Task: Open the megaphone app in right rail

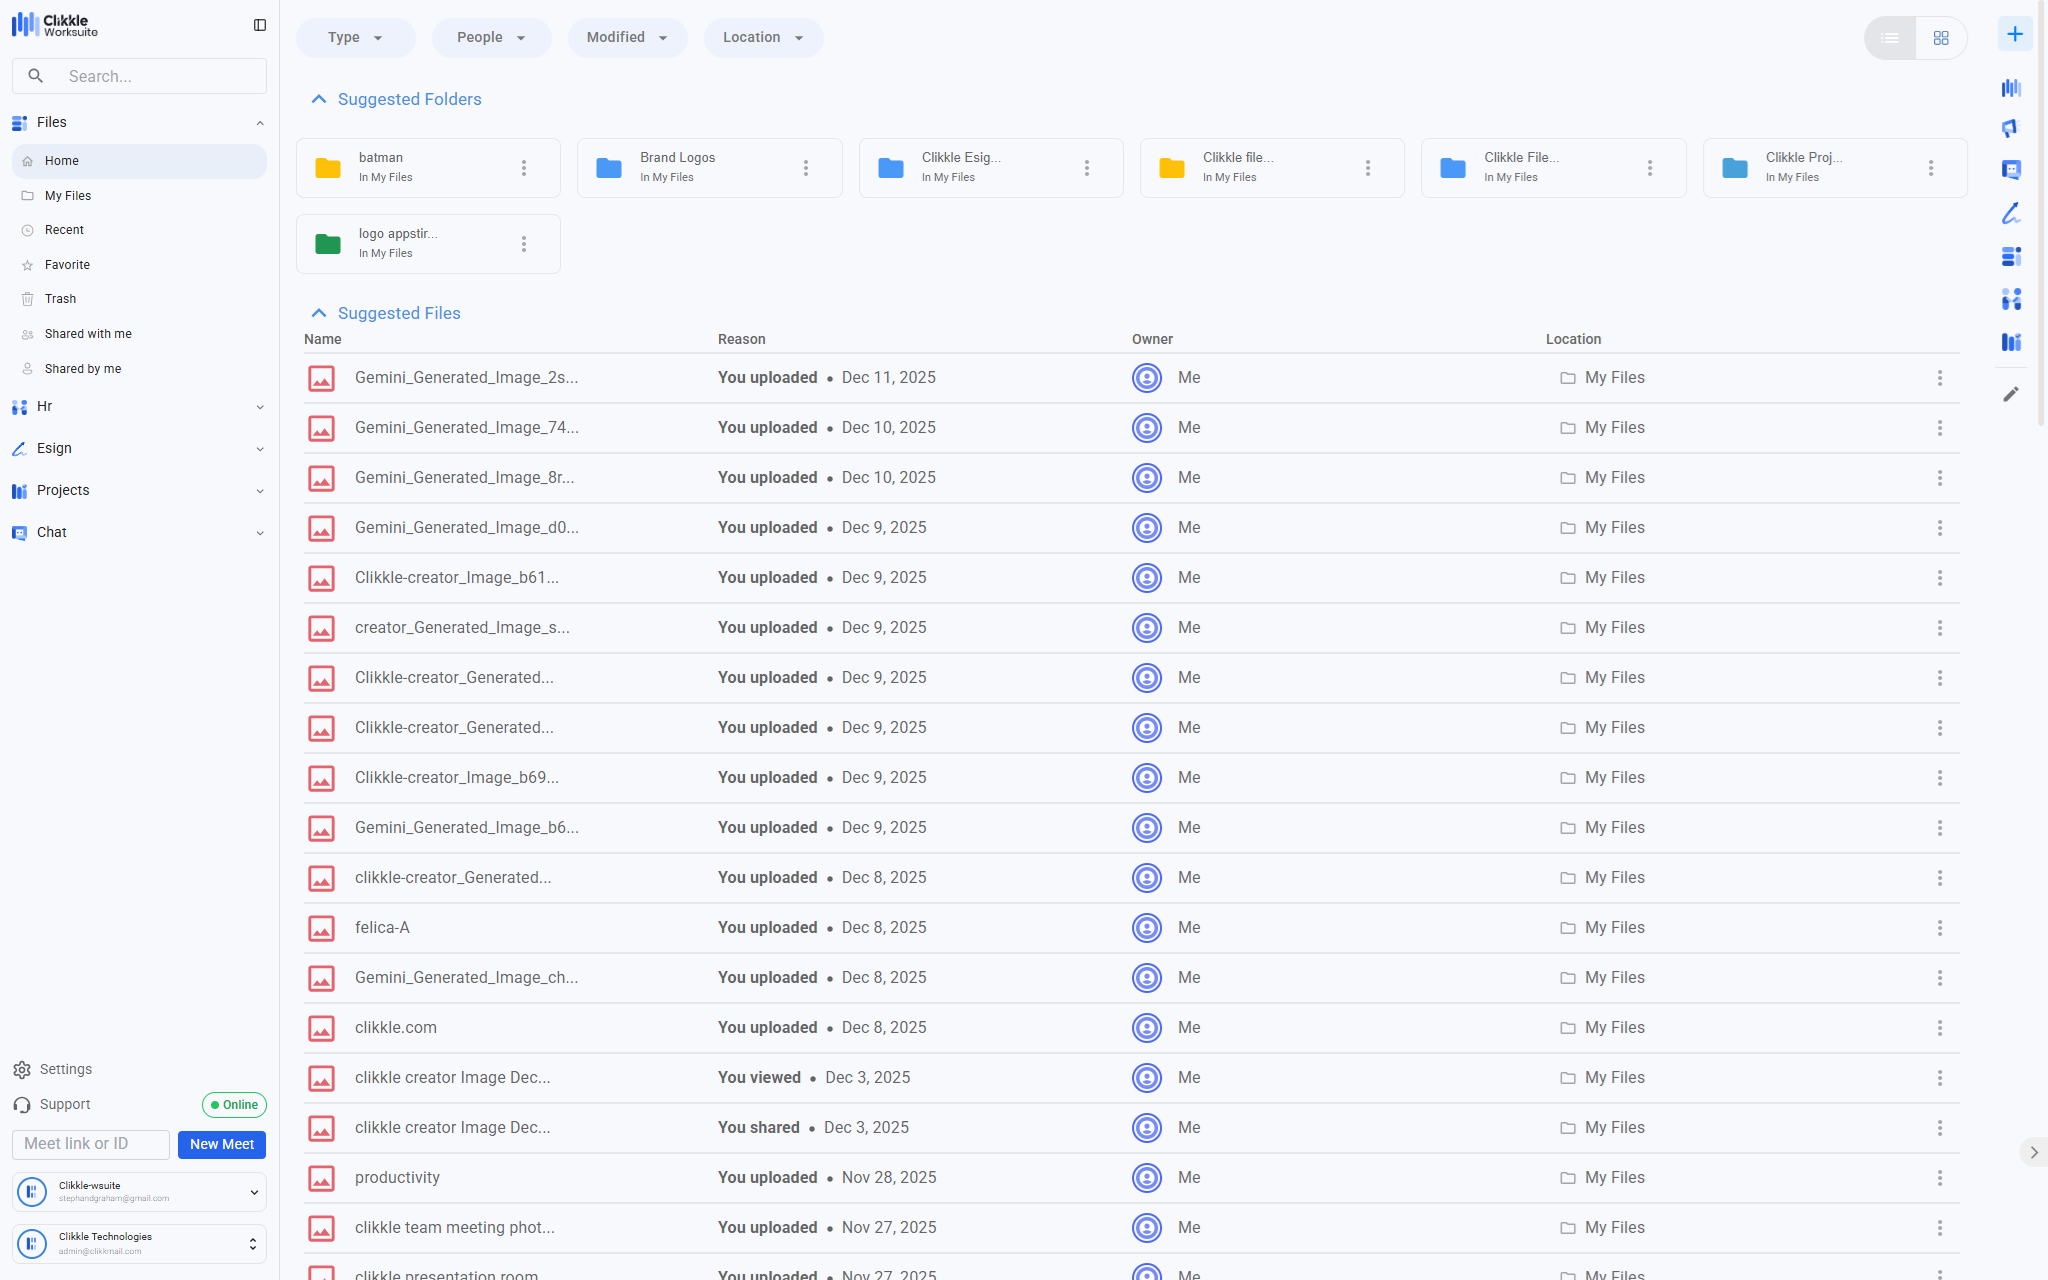Action: pyautogui.click(x=2011, y=129)
